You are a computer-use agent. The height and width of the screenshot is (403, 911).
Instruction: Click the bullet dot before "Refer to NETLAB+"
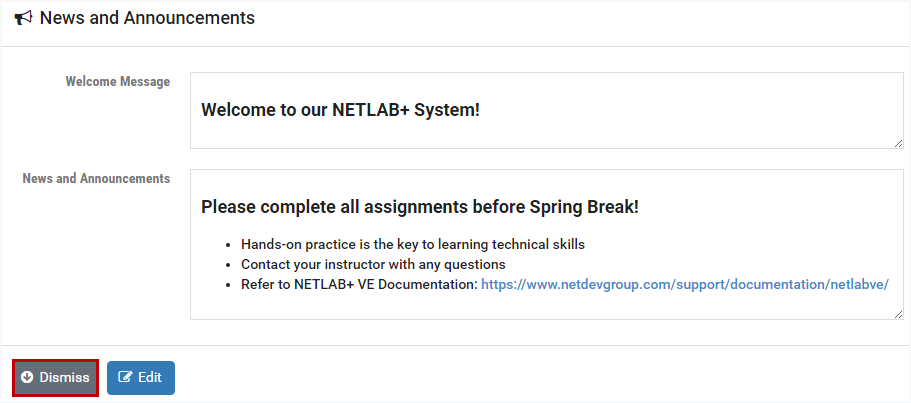[228, 285]
